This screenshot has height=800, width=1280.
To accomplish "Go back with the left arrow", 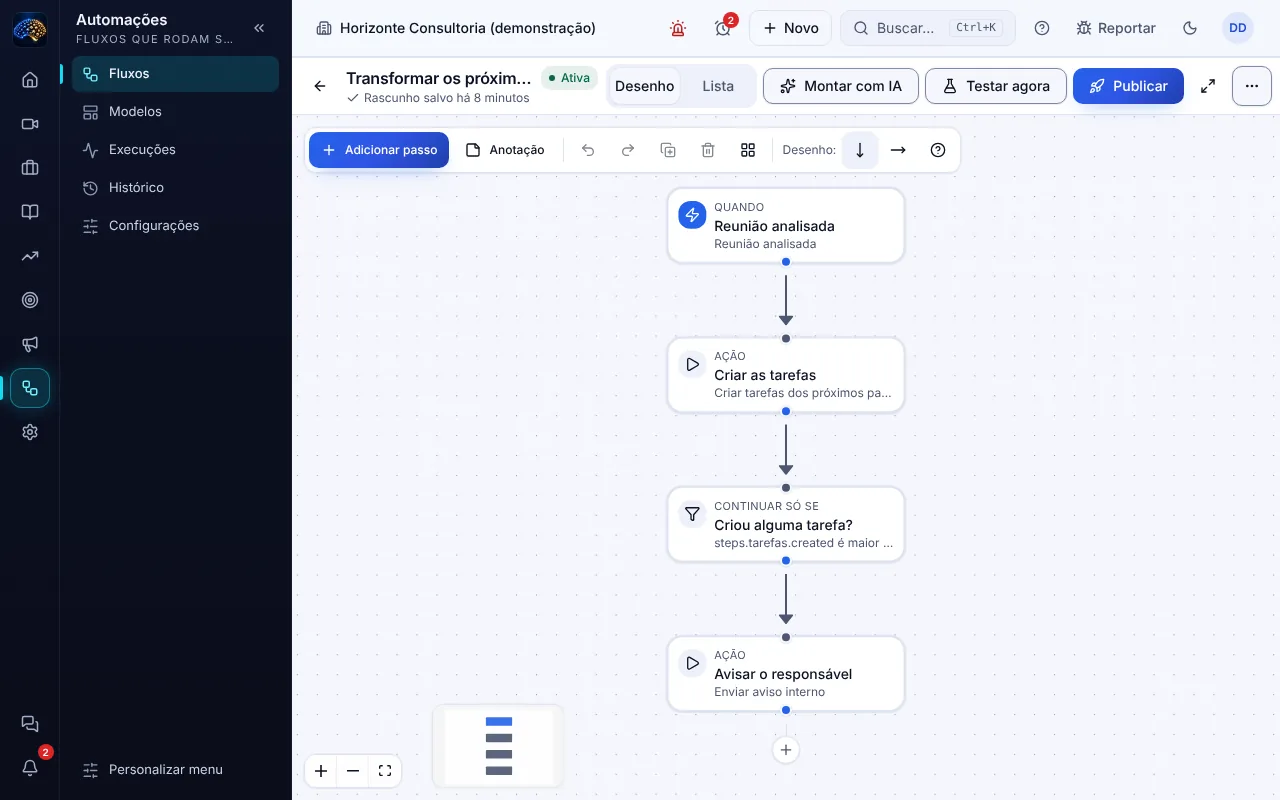I will coord(320,86).
